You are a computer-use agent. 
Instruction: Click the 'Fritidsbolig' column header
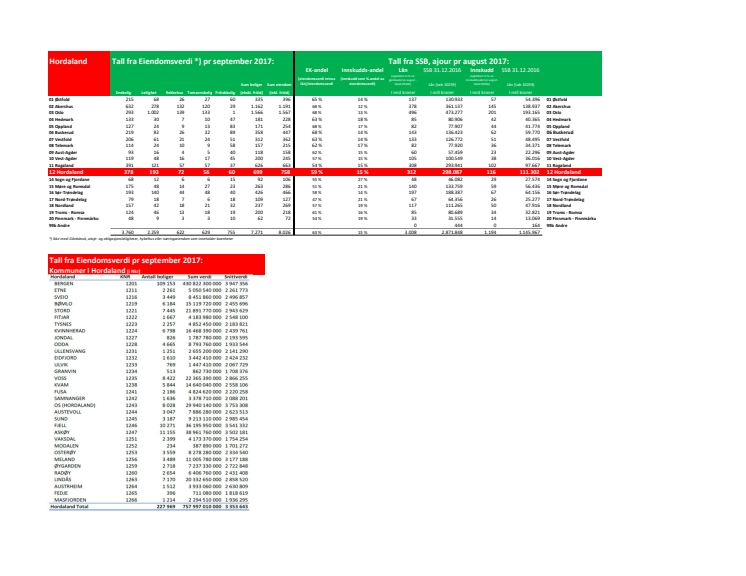point(225,93)
